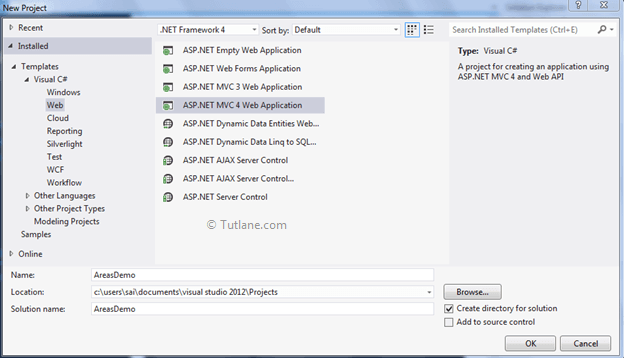The image size is (624, 361).
Task: Click OK to create the project
Action: (530, 343)
